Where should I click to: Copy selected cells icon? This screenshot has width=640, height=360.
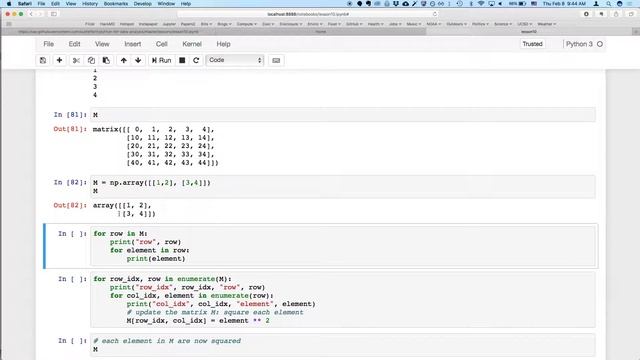pyautogui.click(x=91, y=60)
